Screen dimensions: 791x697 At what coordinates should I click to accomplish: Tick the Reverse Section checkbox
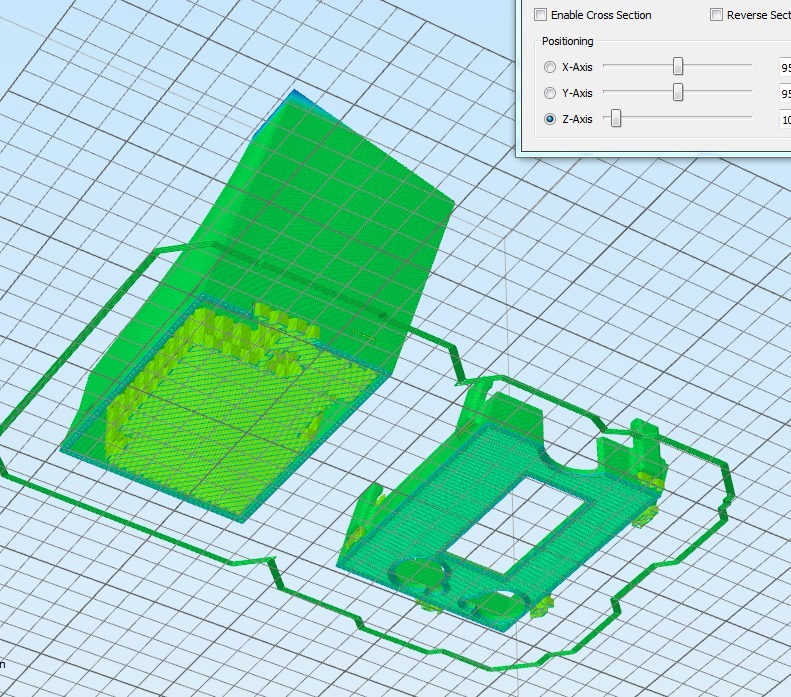coord(716,15)
